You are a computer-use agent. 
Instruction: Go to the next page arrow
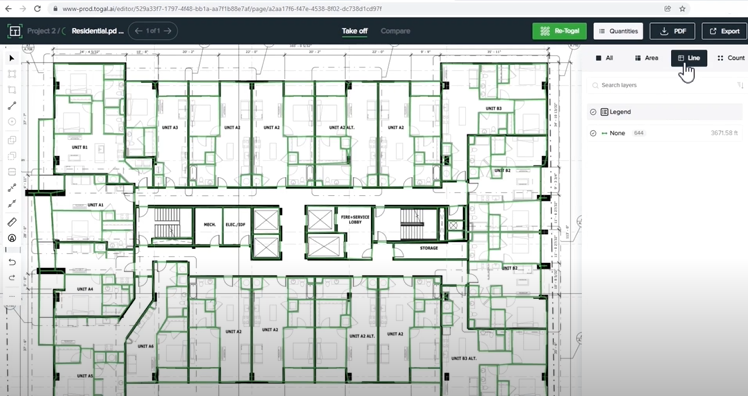coord(167,31)
